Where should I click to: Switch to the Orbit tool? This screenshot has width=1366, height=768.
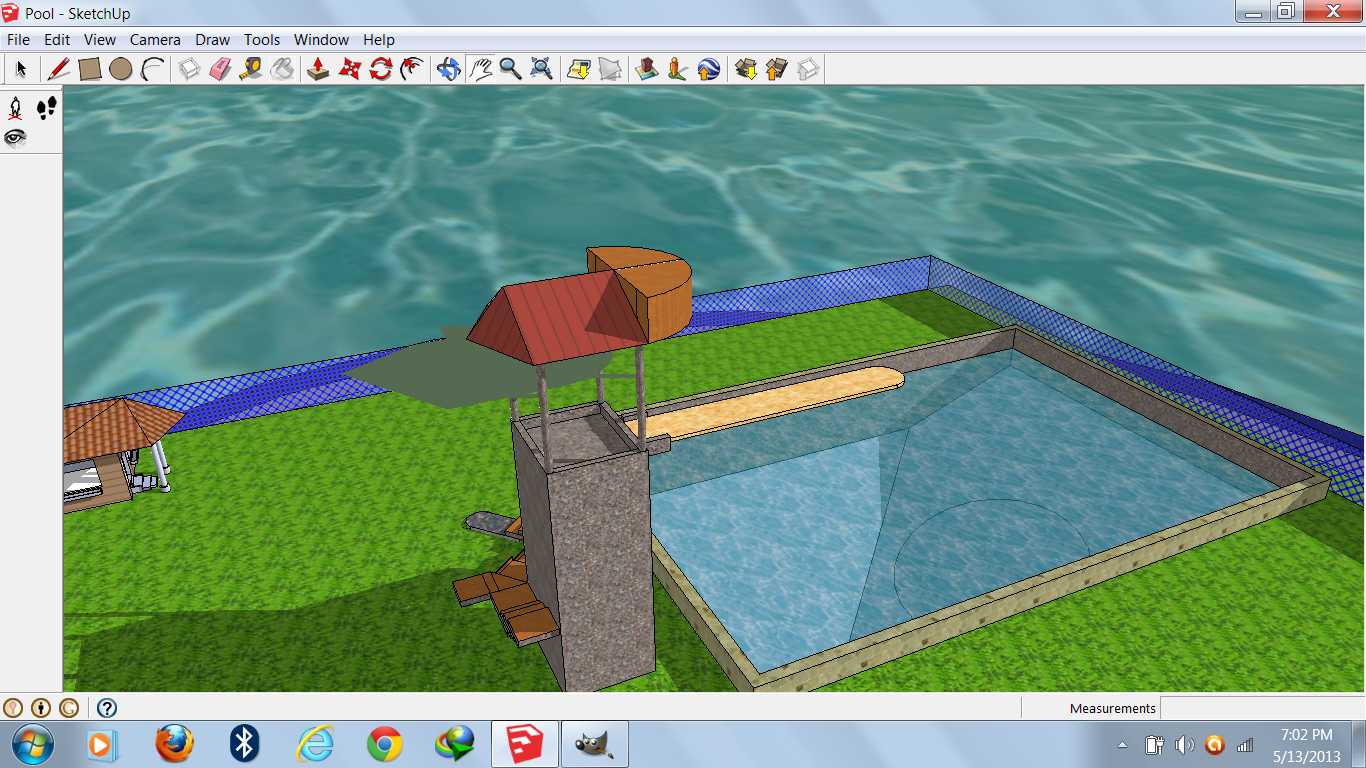tap(449, 69)
